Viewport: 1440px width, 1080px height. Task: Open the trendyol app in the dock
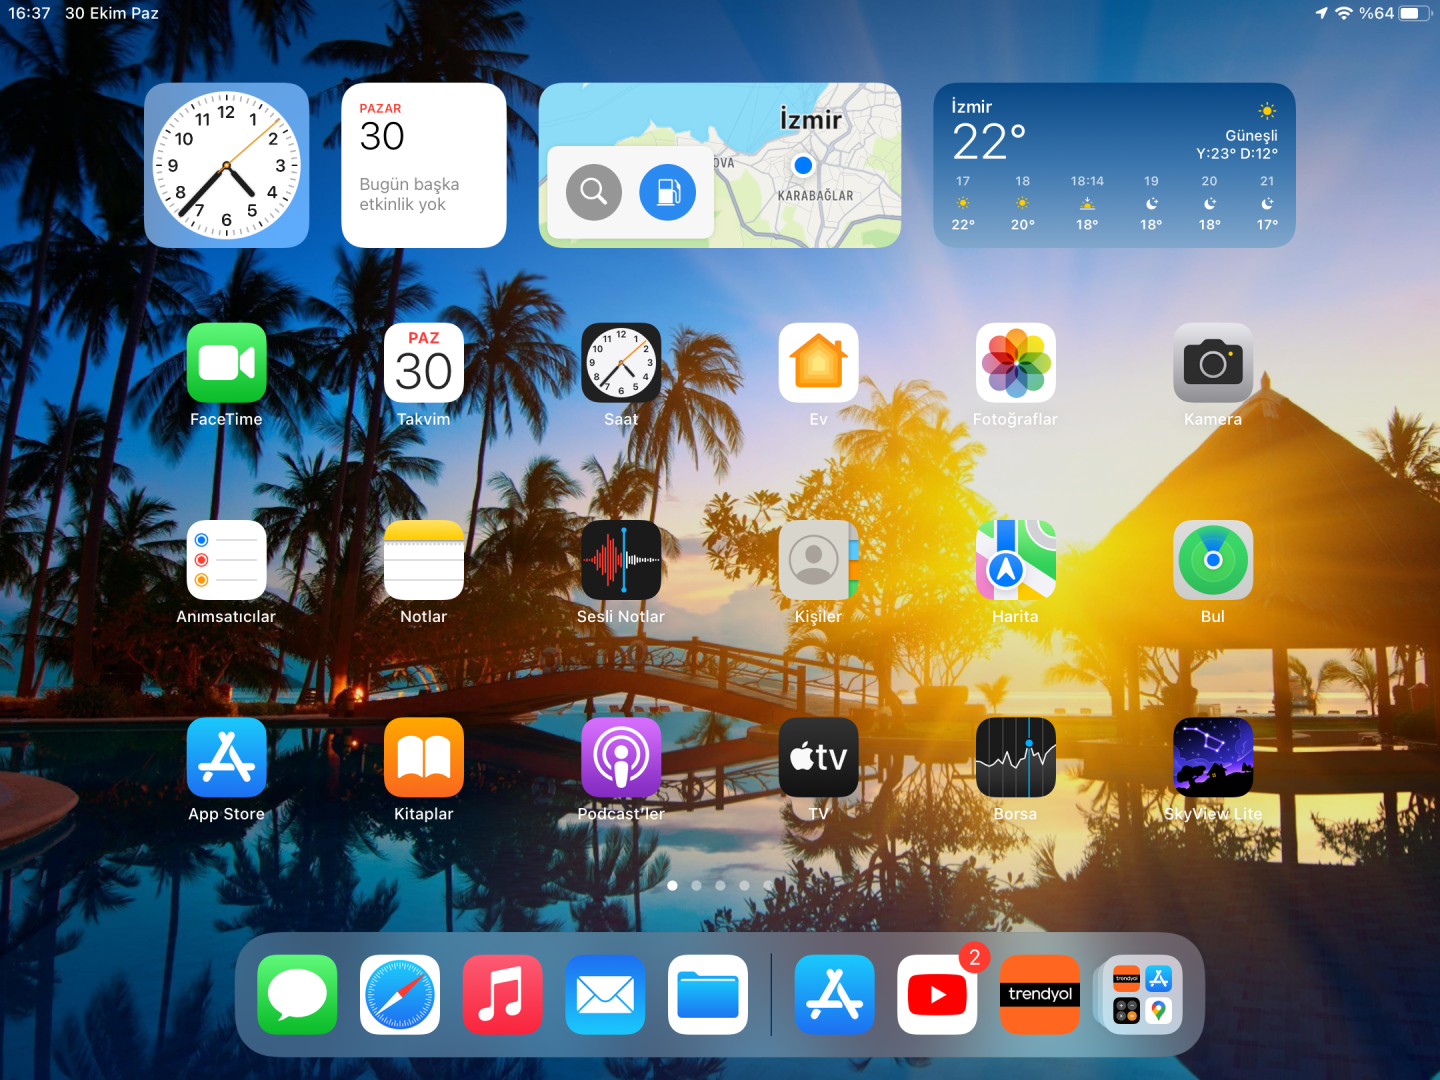pyautogui.click(x=1040, y=995)
